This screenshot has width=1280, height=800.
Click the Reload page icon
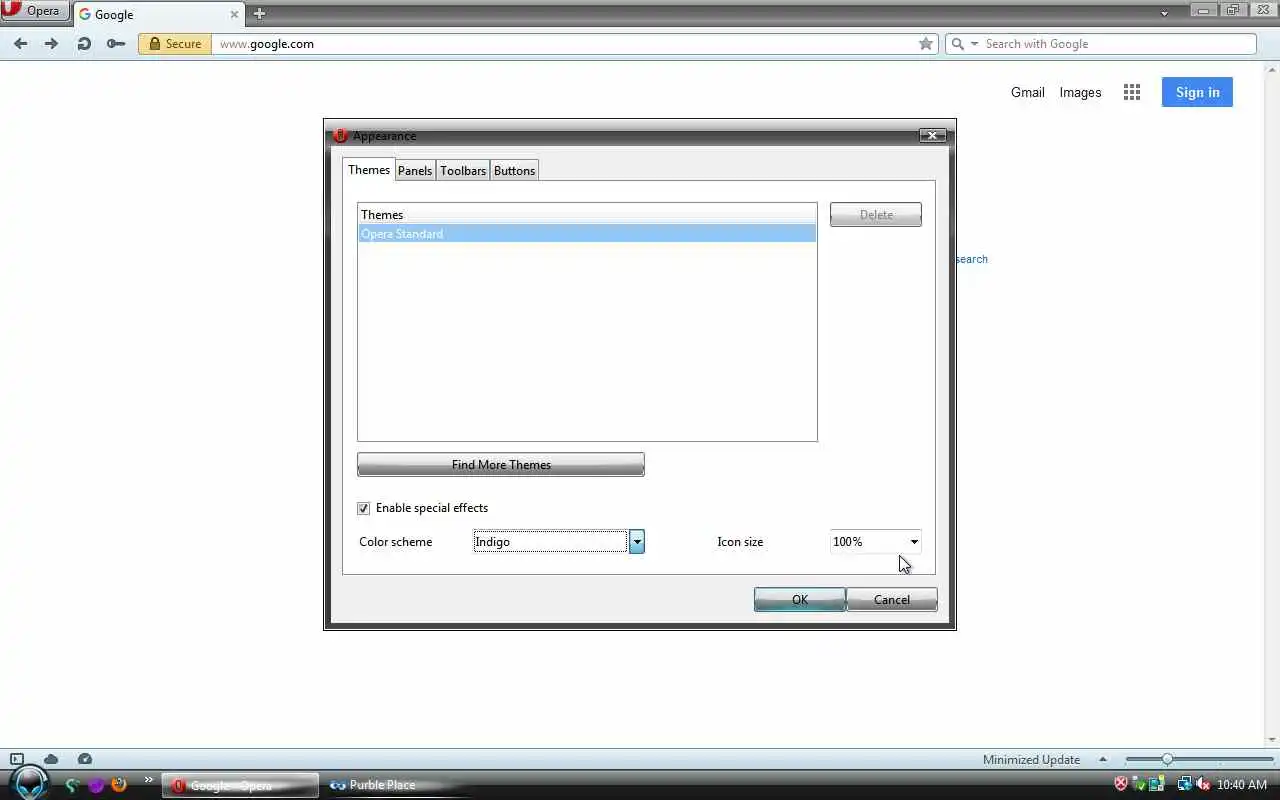(x=84, y=44)
